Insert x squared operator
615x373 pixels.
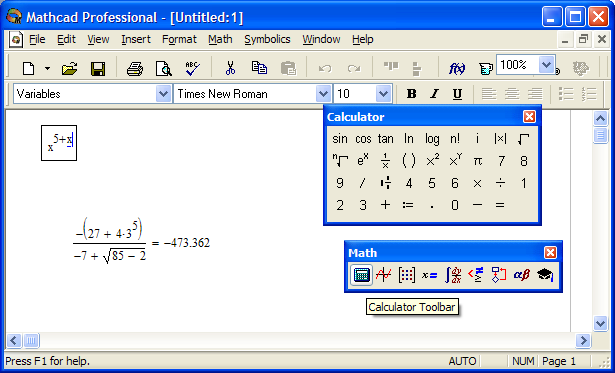coord(432,161)
